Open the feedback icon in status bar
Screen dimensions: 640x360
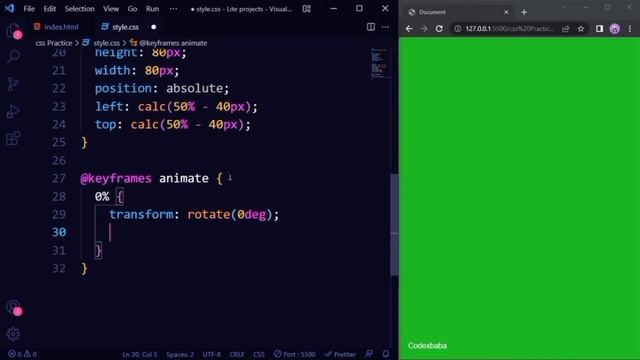pos(369,354)
